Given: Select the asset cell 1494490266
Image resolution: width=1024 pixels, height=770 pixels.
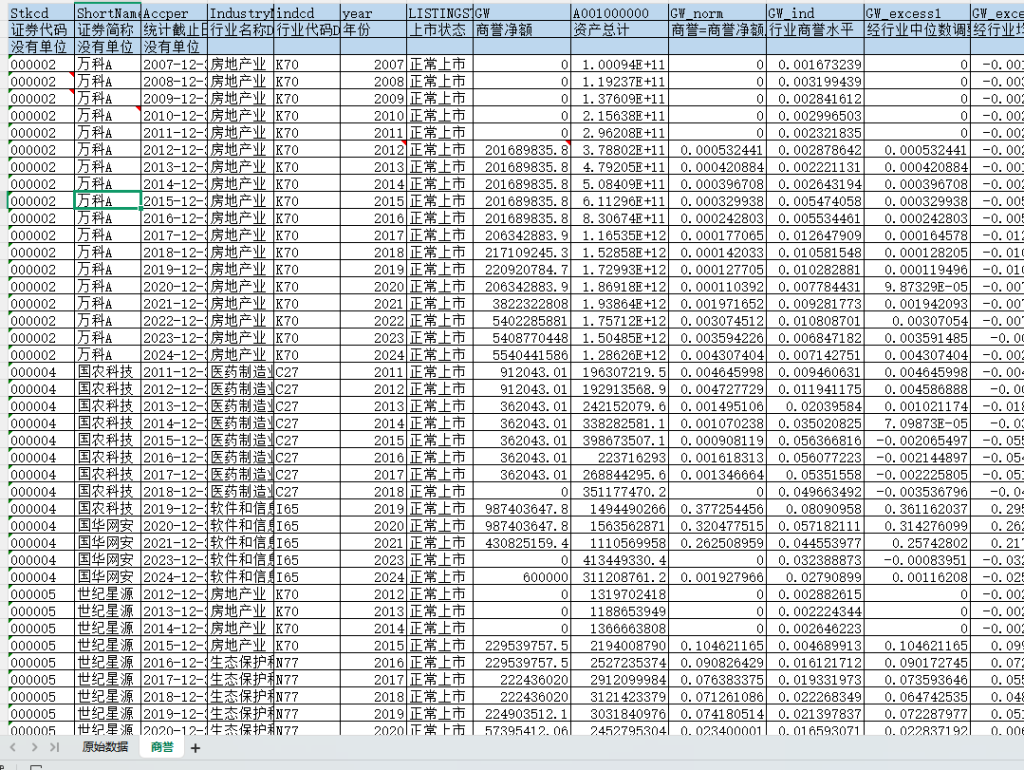Looking at the screenshot, I should pyautogui.click(x=620, y=508).
